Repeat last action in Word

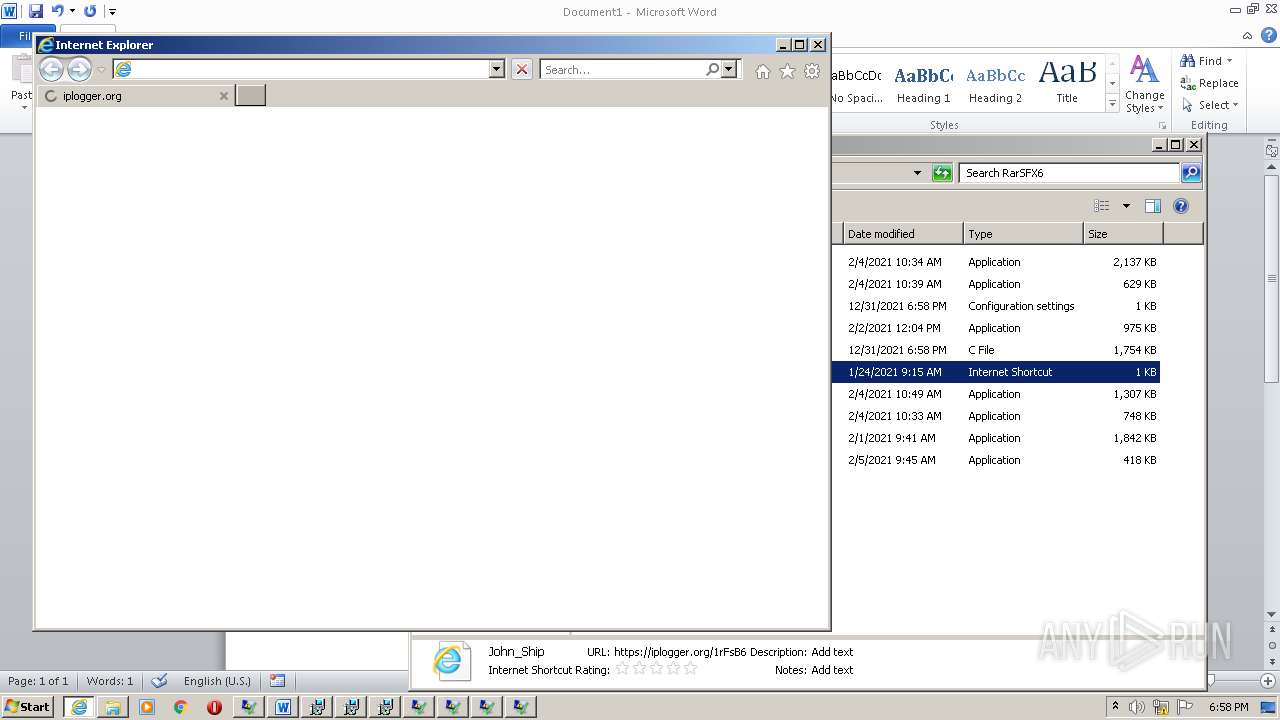click(x=90, y=11)
